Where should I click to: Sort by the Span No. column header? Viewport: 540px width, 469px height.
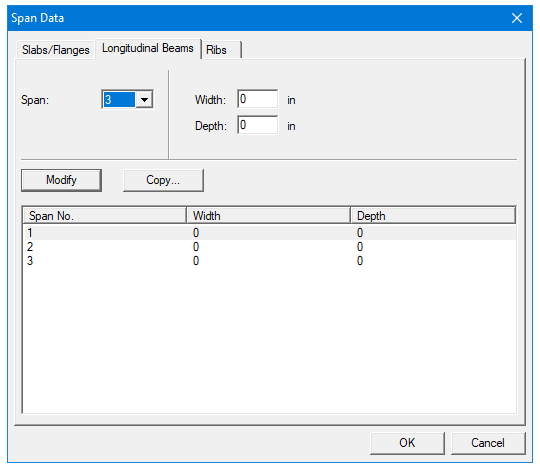[x=105, y=216]
